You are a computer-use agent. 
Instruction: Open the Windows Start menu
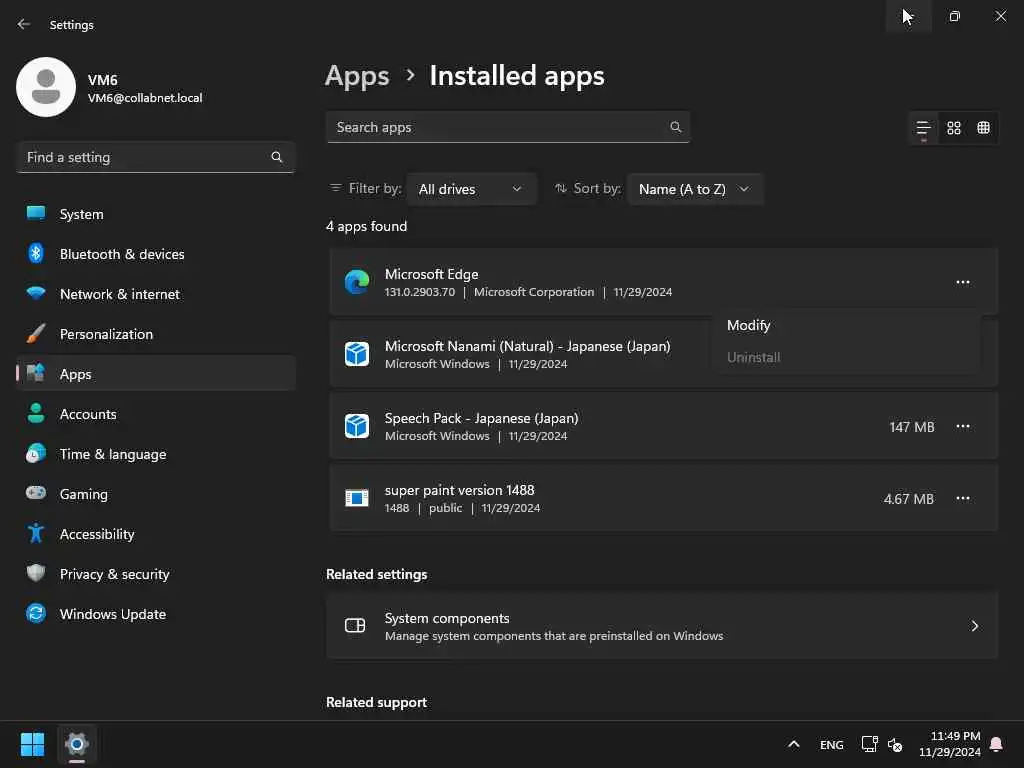32,744
